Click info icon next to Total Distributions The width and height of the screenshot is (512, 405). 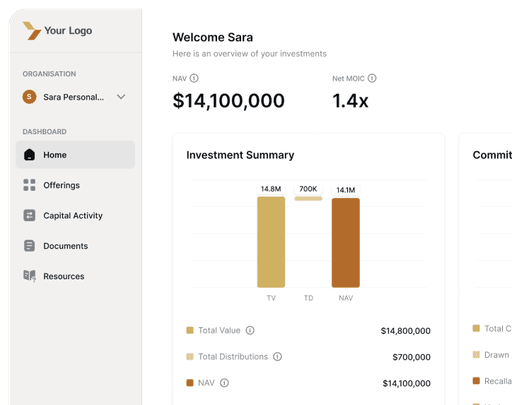tap(277, 357)
